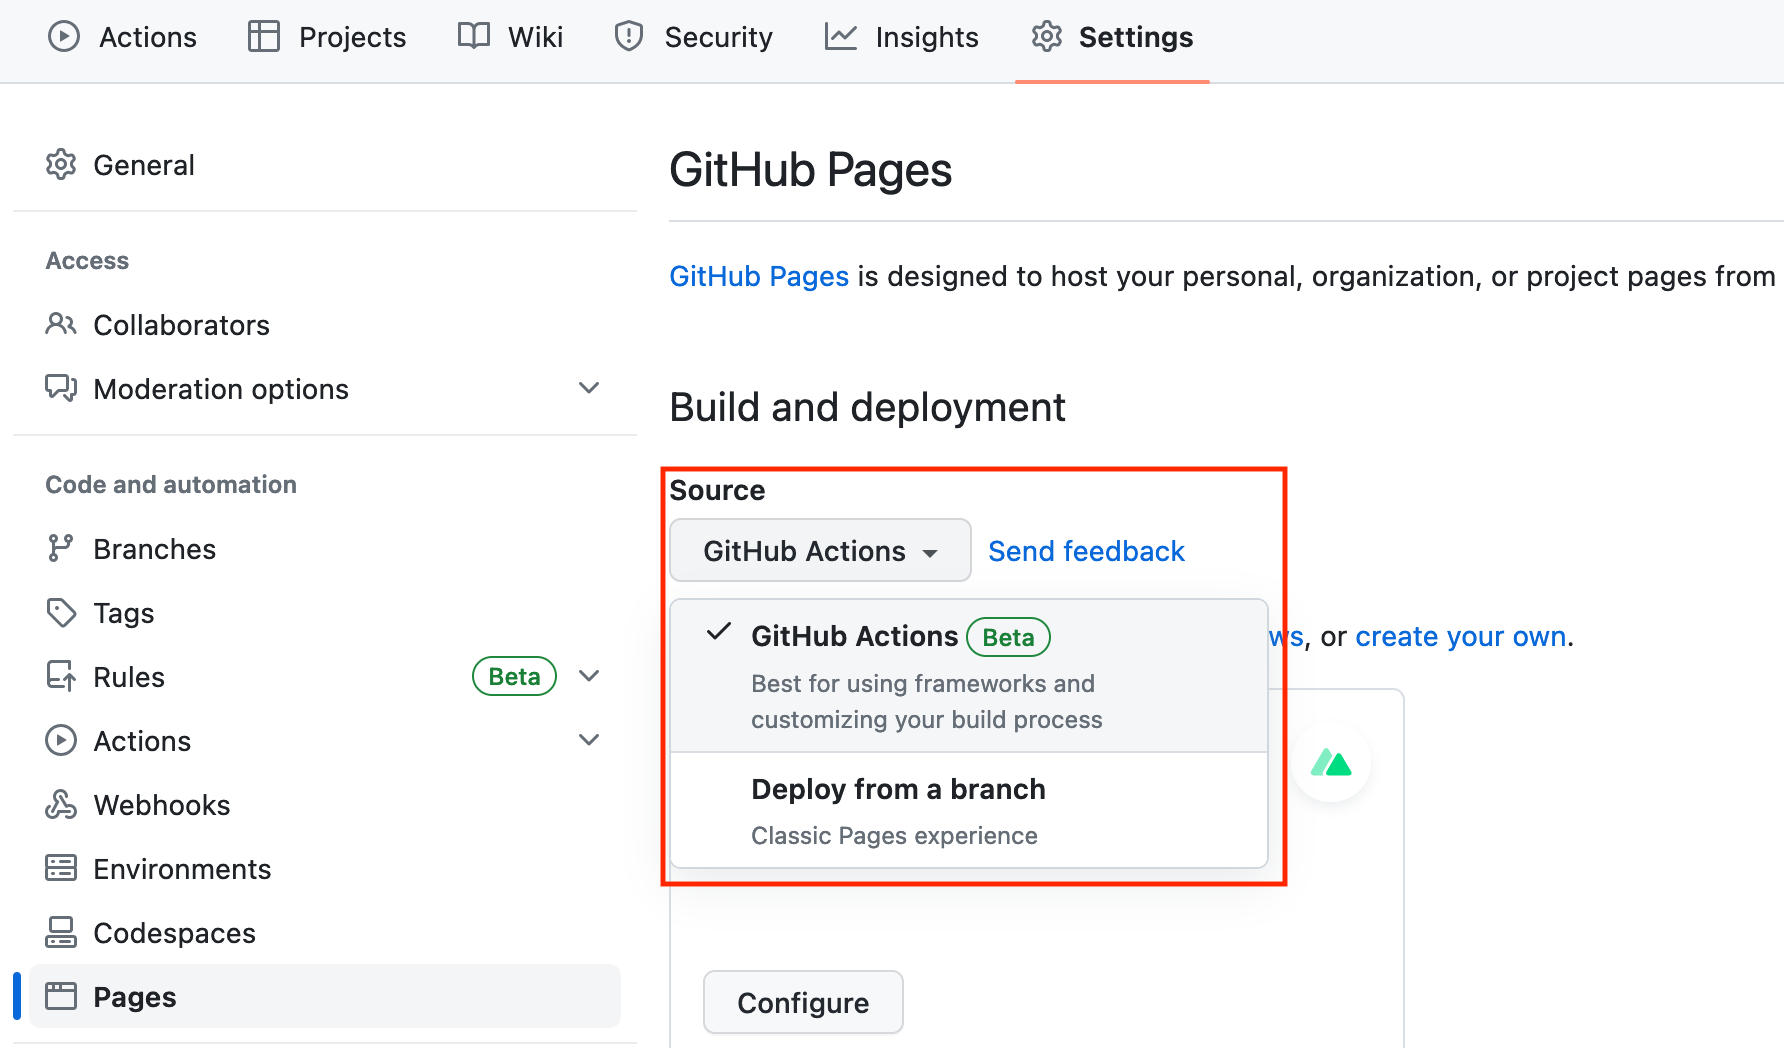1784x1048 pixels.
Task: Click the 'Build and deployment' heading
Action: [867, 407]
